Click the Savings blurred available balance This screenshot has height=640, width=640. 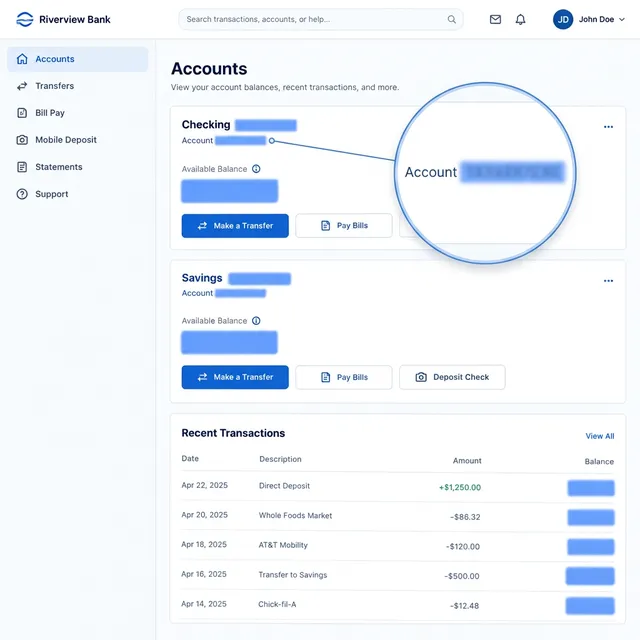pyautogui.click(x=229, y=342)
